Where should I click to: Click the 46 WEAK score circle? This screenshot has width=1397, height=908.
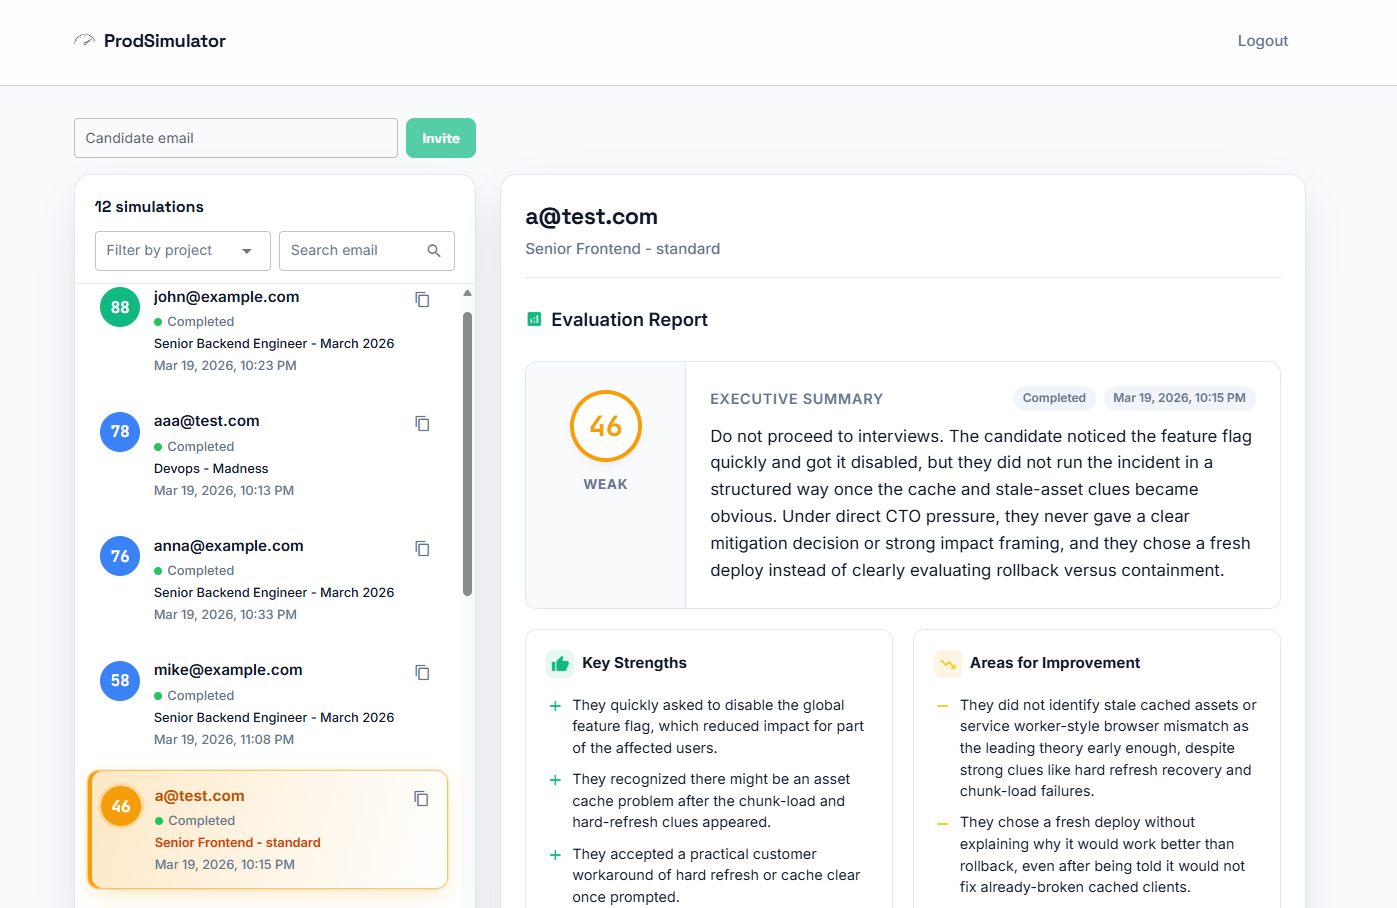point(605,426)
